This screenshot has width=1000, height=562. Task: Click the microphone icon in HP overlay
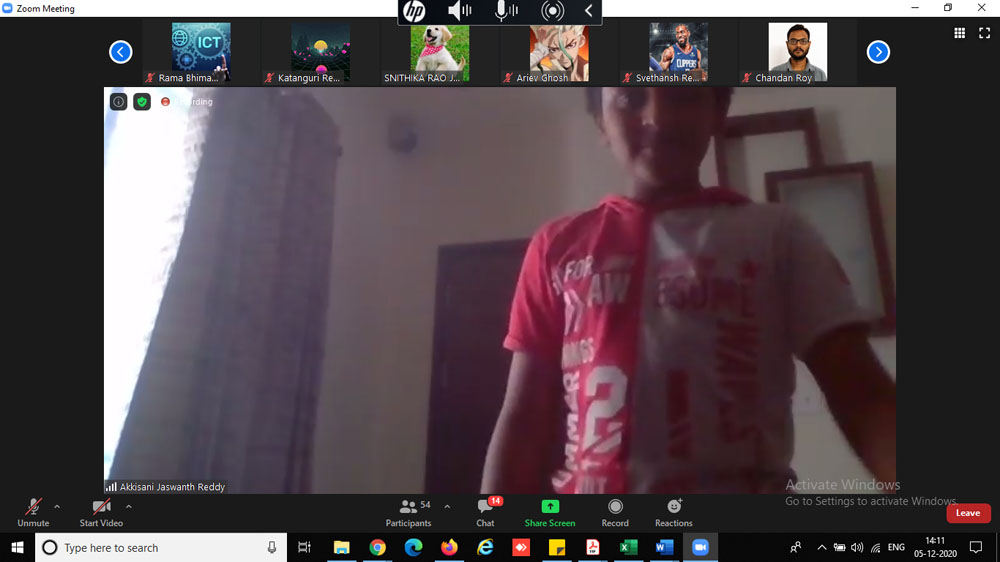coord(506,11)
